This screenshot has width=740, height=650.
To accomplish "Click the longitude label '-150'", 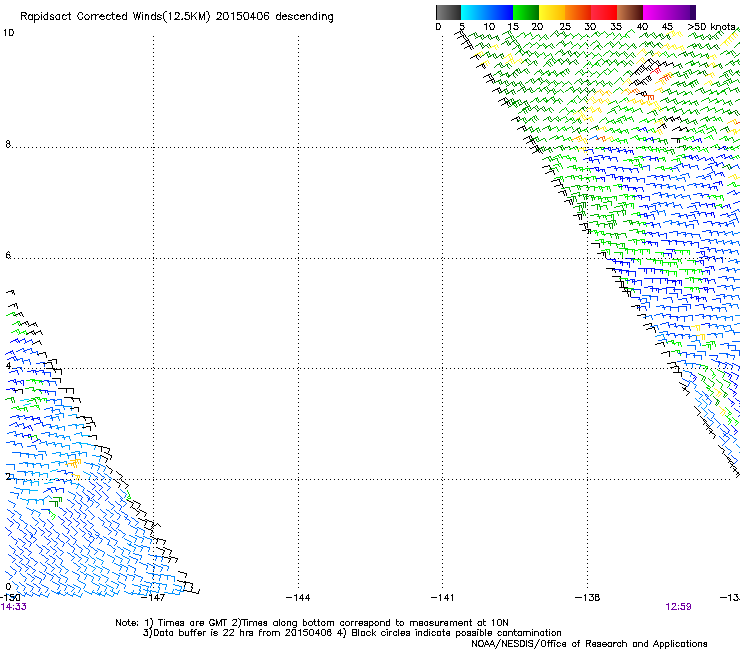I will pos(10,598).
